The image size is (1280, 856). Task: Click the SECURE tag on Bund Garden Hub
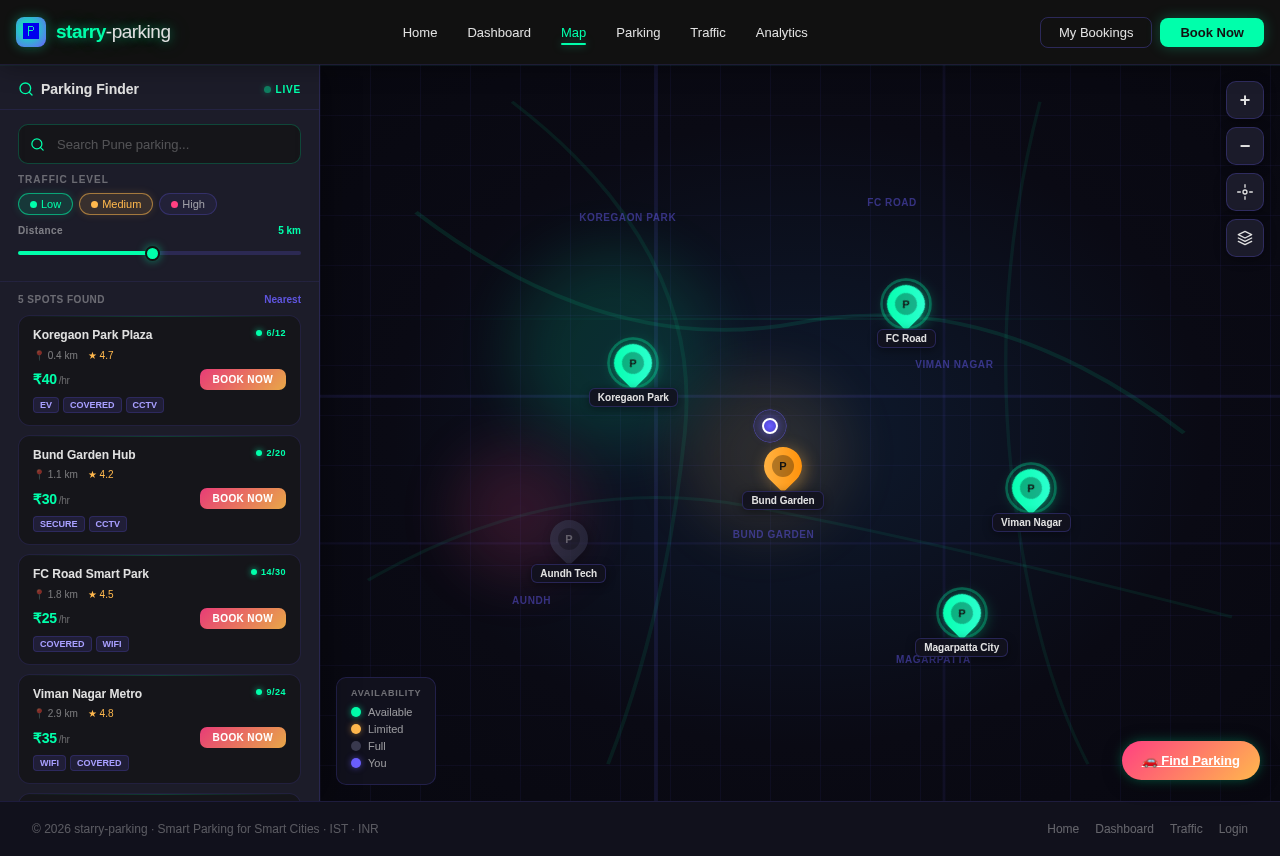point(59,524)
